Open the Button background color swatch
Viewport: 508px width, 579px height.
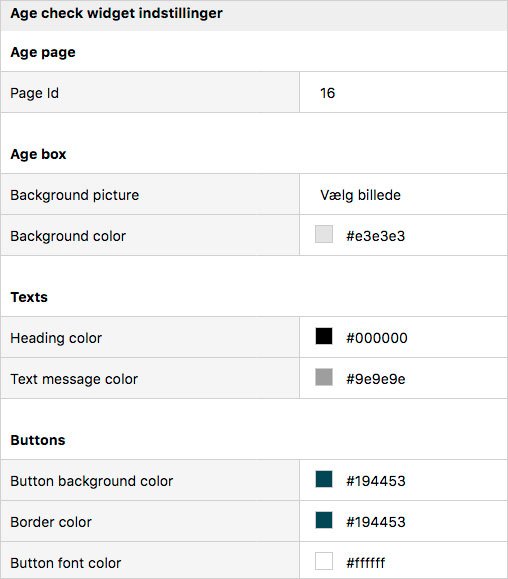click(x=324, y=479)
